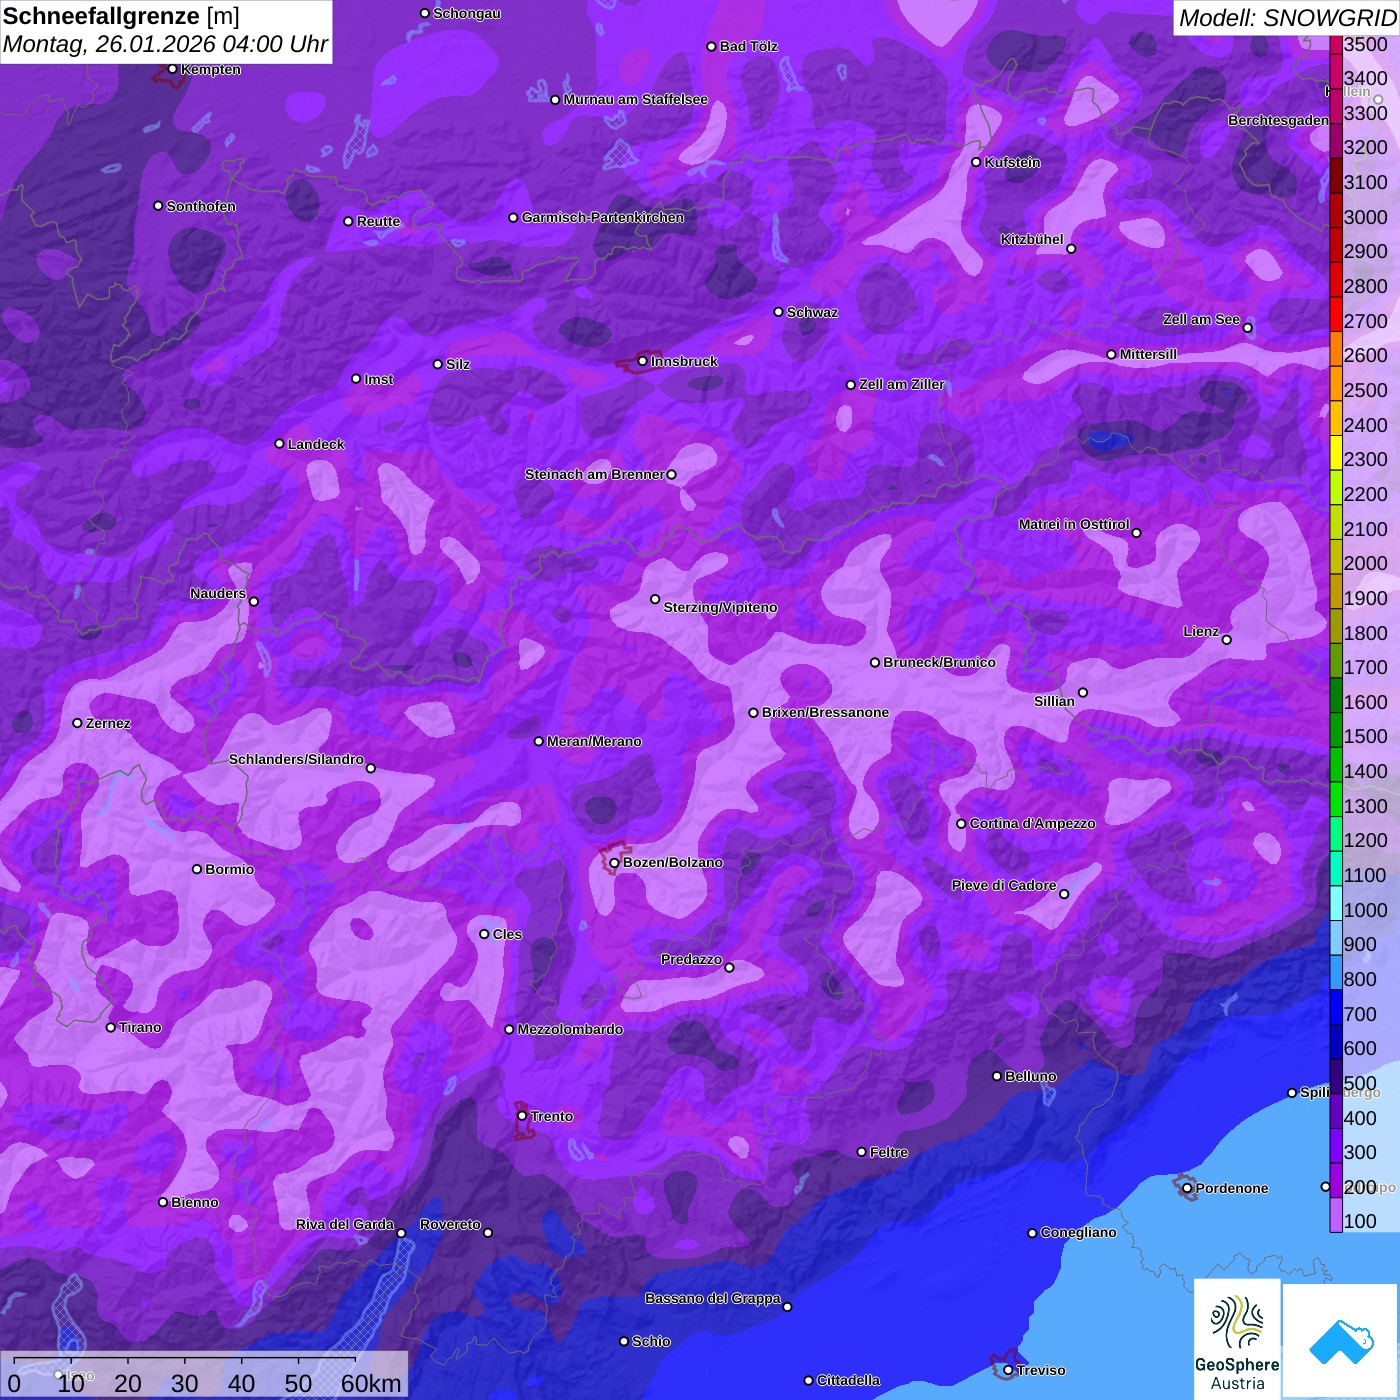Image resolution: width=1400 pixels, height=1400 pixels.
Task: Click the Bienno label
Action: pyautogui.click(x=194, y=1202)
